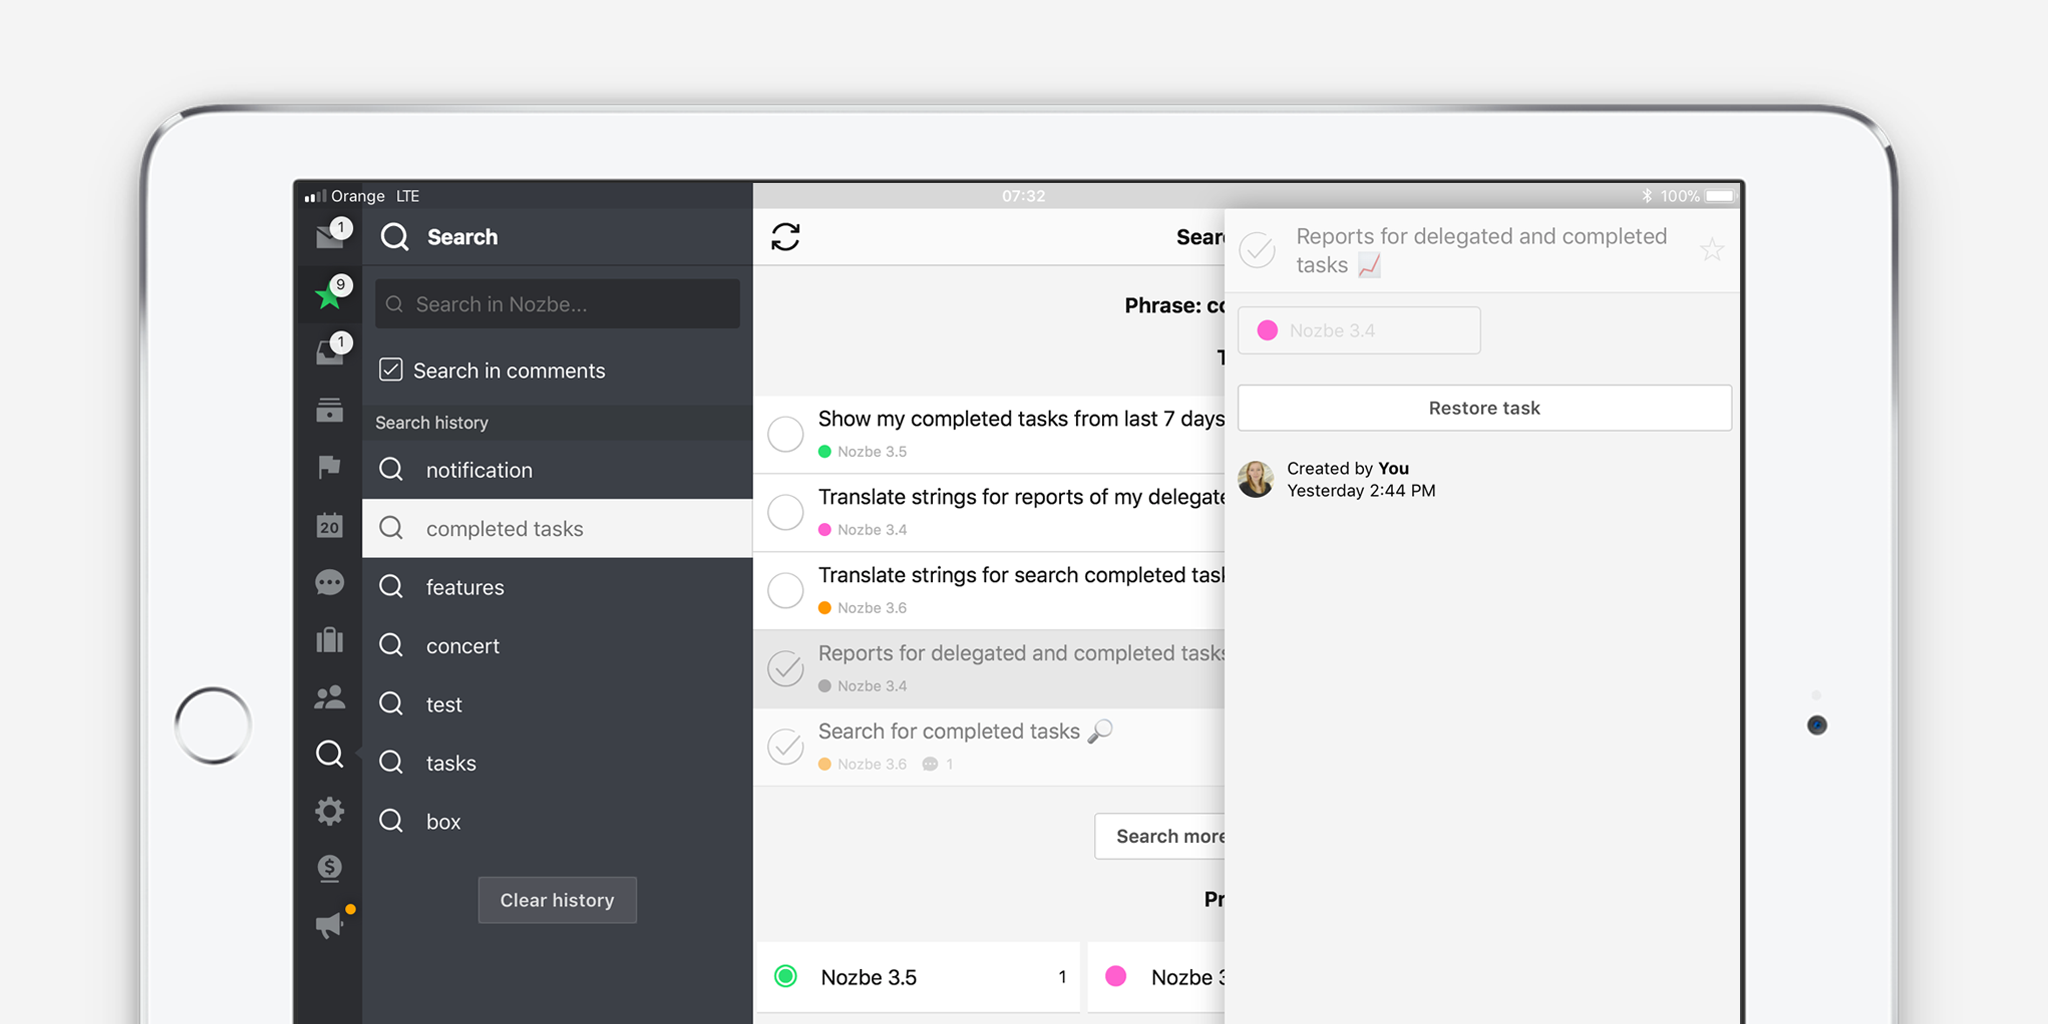The width and height of the screenshot is (2048, 1024).
Task: Open the Templates briefcase icon
Action: click(330, 640)
